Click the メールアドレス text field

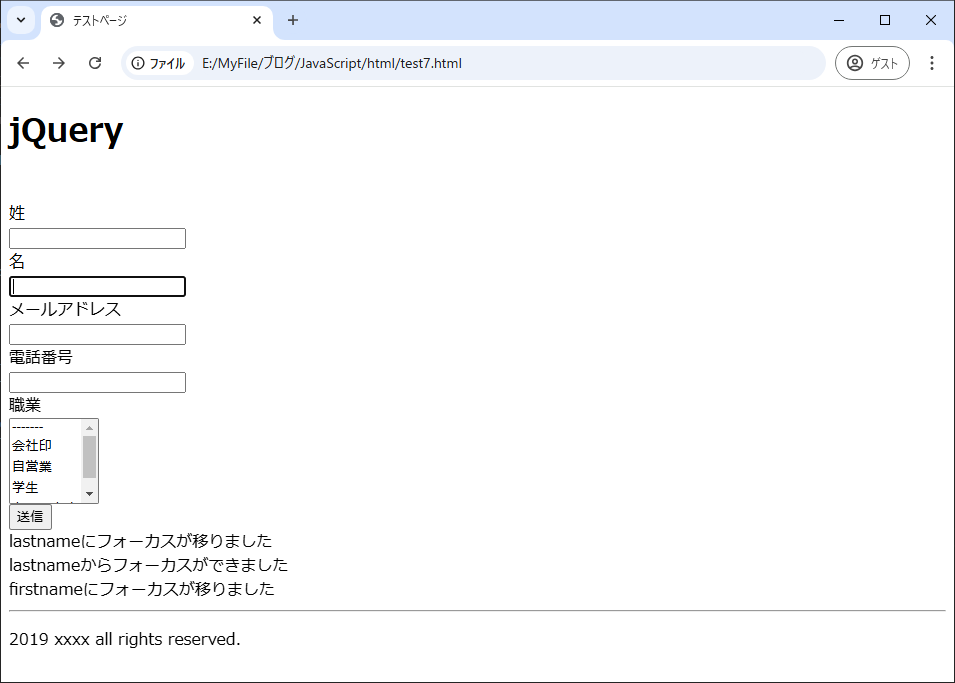(97, 334)
